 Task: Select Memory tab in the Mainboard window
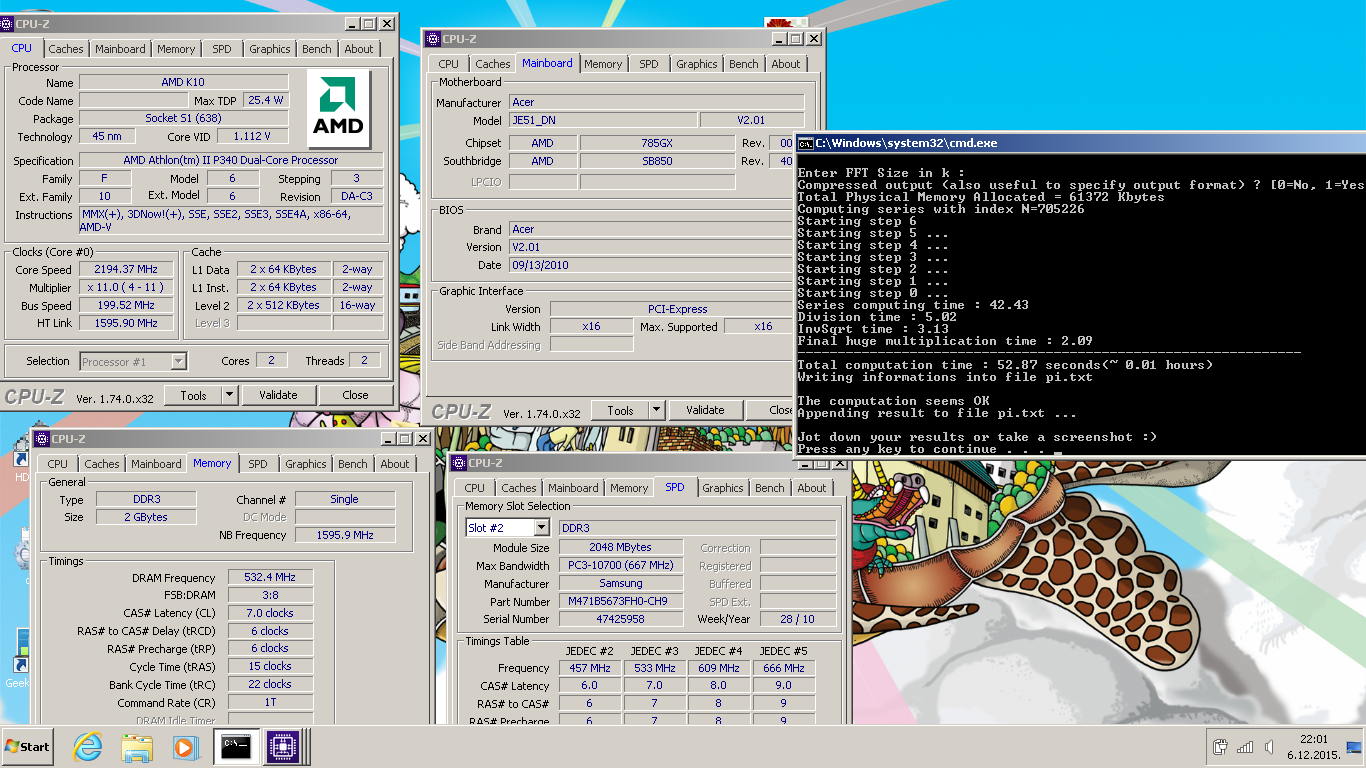pos(603,64)
